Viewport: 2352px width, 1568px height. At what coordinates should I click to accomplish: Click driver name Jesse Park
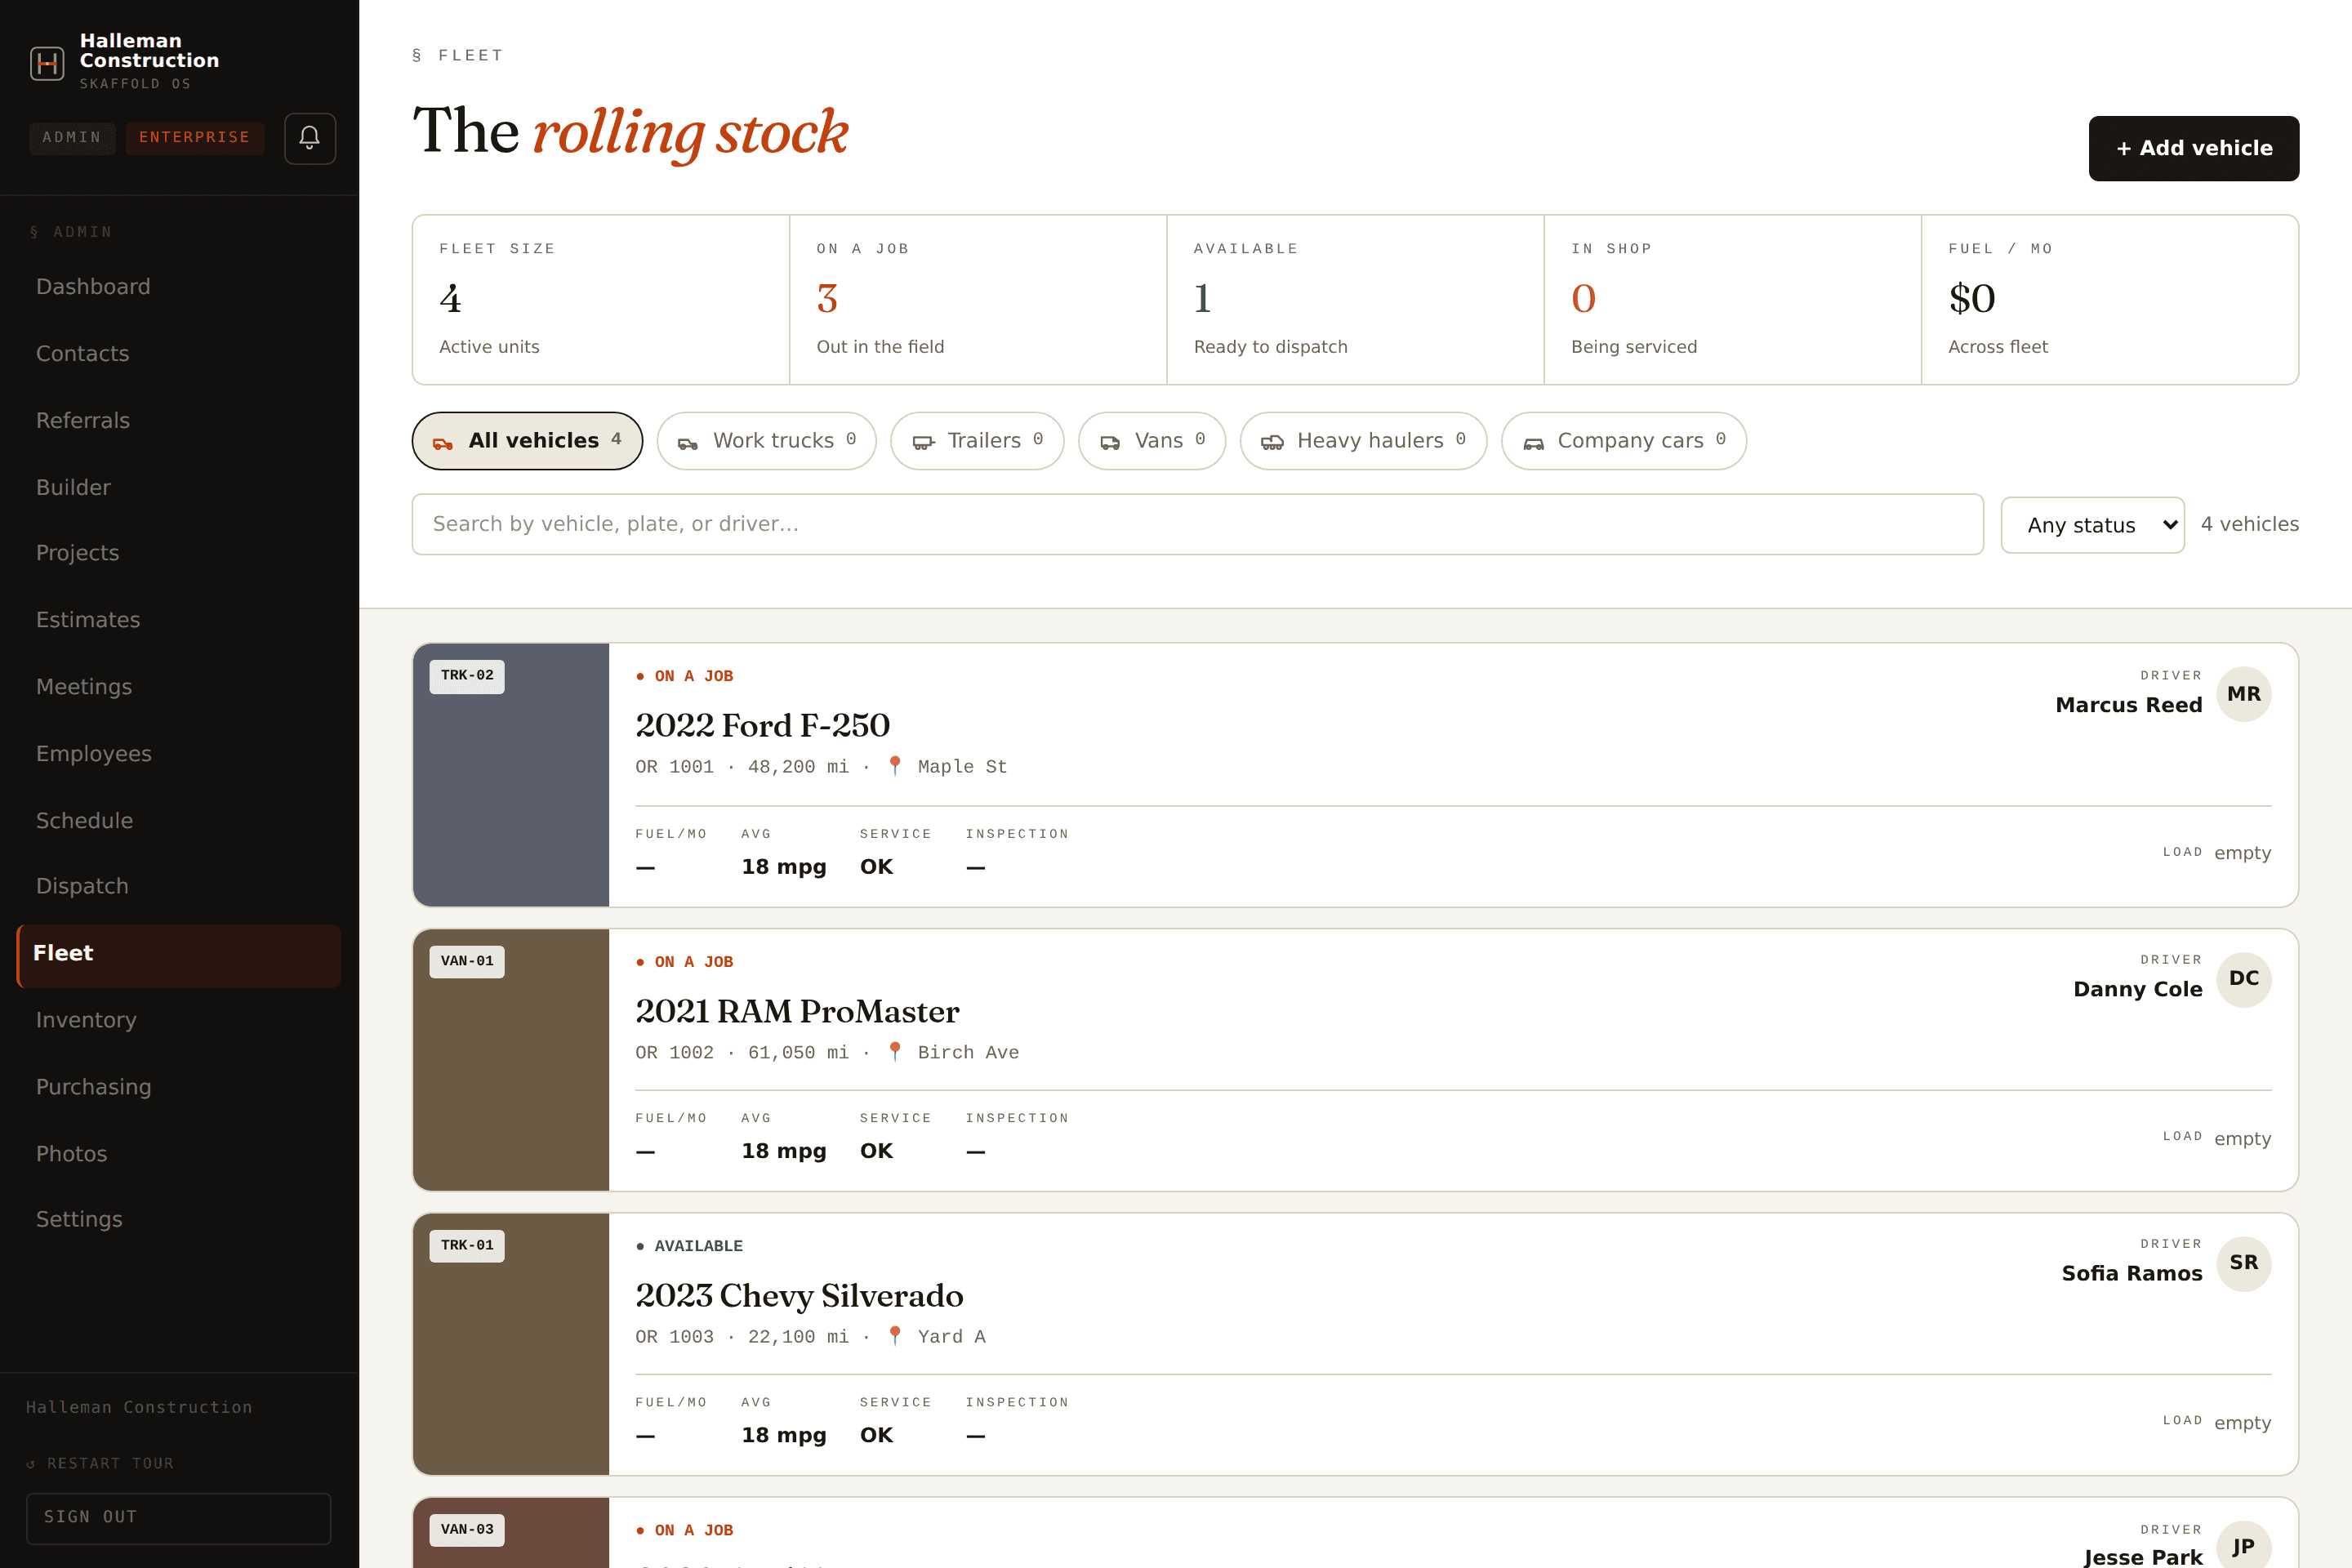tap(2143, 1557)
